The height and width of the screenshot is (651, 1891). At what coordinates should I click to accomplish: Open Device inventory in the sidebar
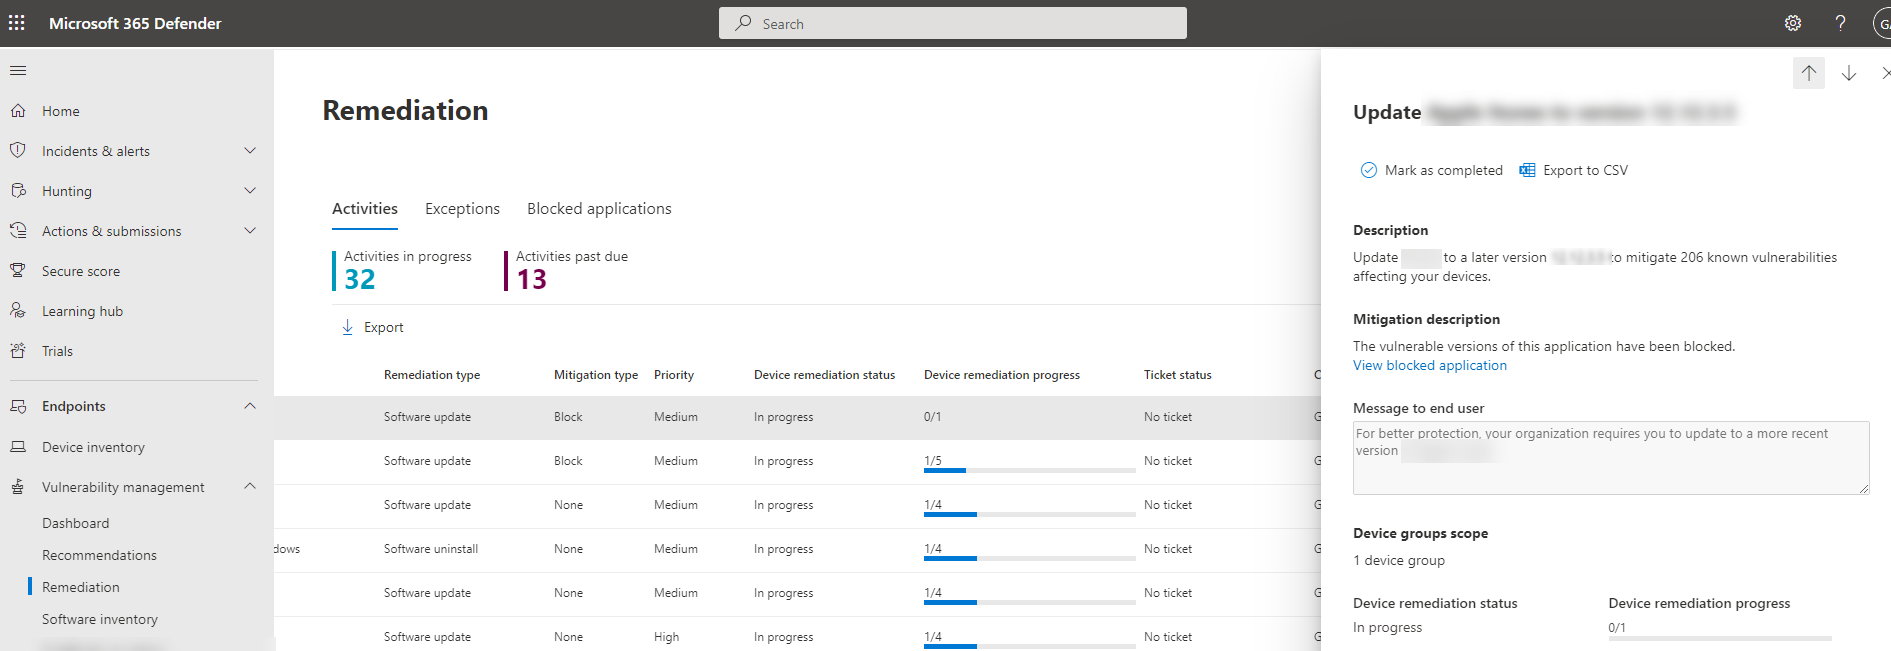coord(93,447)
